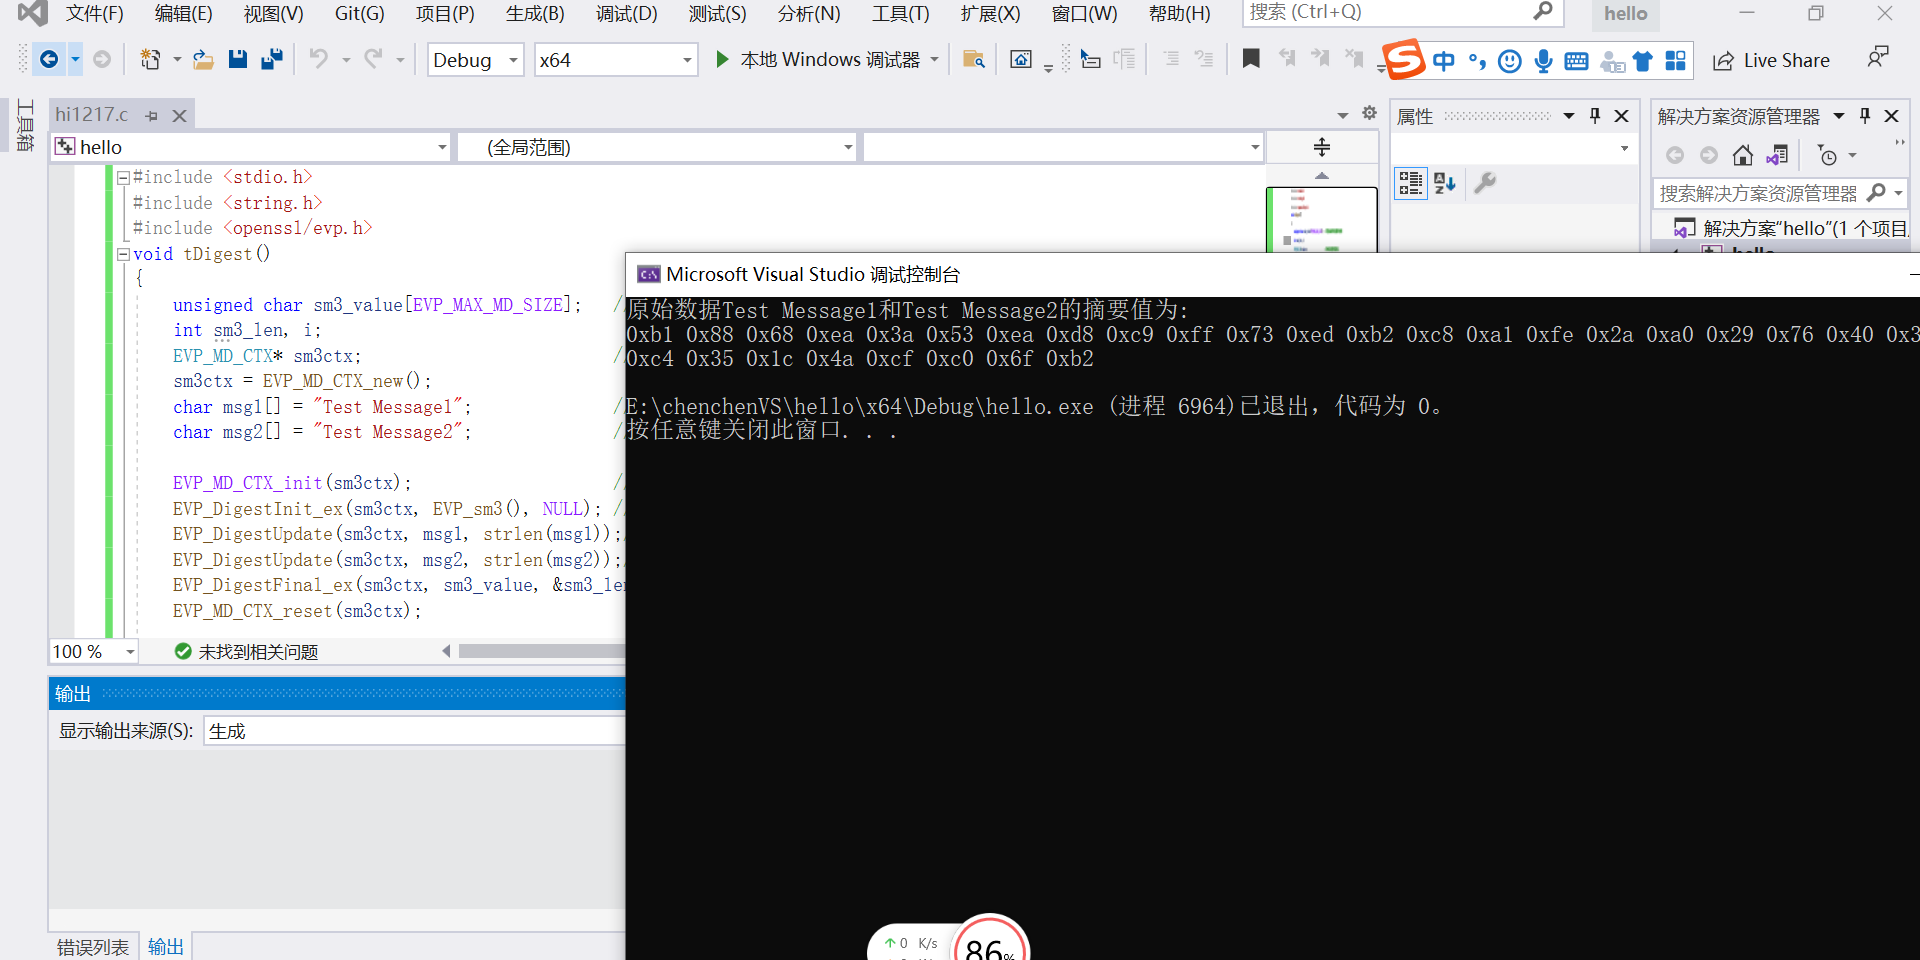Expand the debugger target dropdown arrow
The image size is (1920, 960).
[935, 60]
